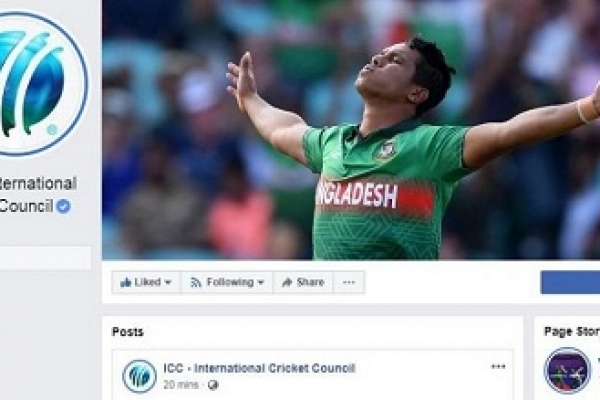Expand the Following dropdown arrow
Image resolution: width=600 pixels, height=400 pixels.
click(261, 282)
